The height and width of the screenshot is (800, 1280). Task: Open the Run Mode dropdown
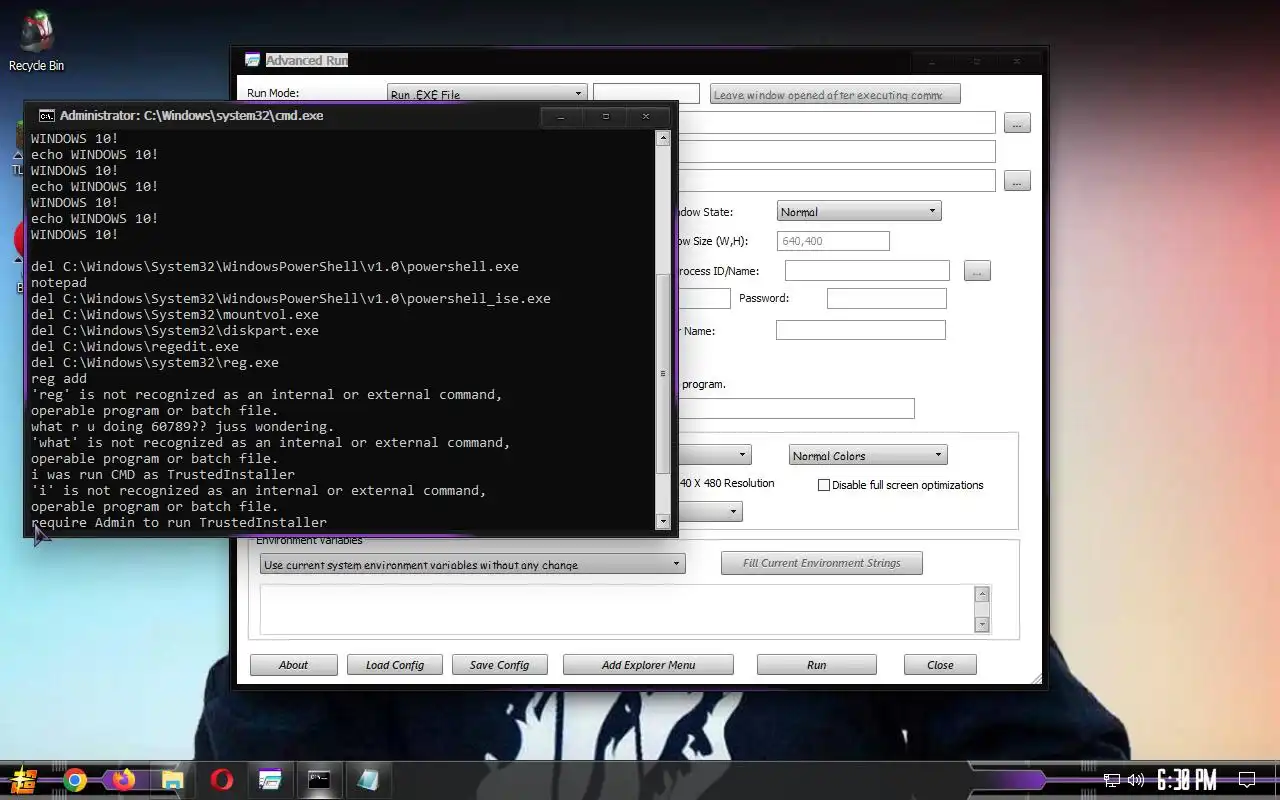(x=486, y=94)
